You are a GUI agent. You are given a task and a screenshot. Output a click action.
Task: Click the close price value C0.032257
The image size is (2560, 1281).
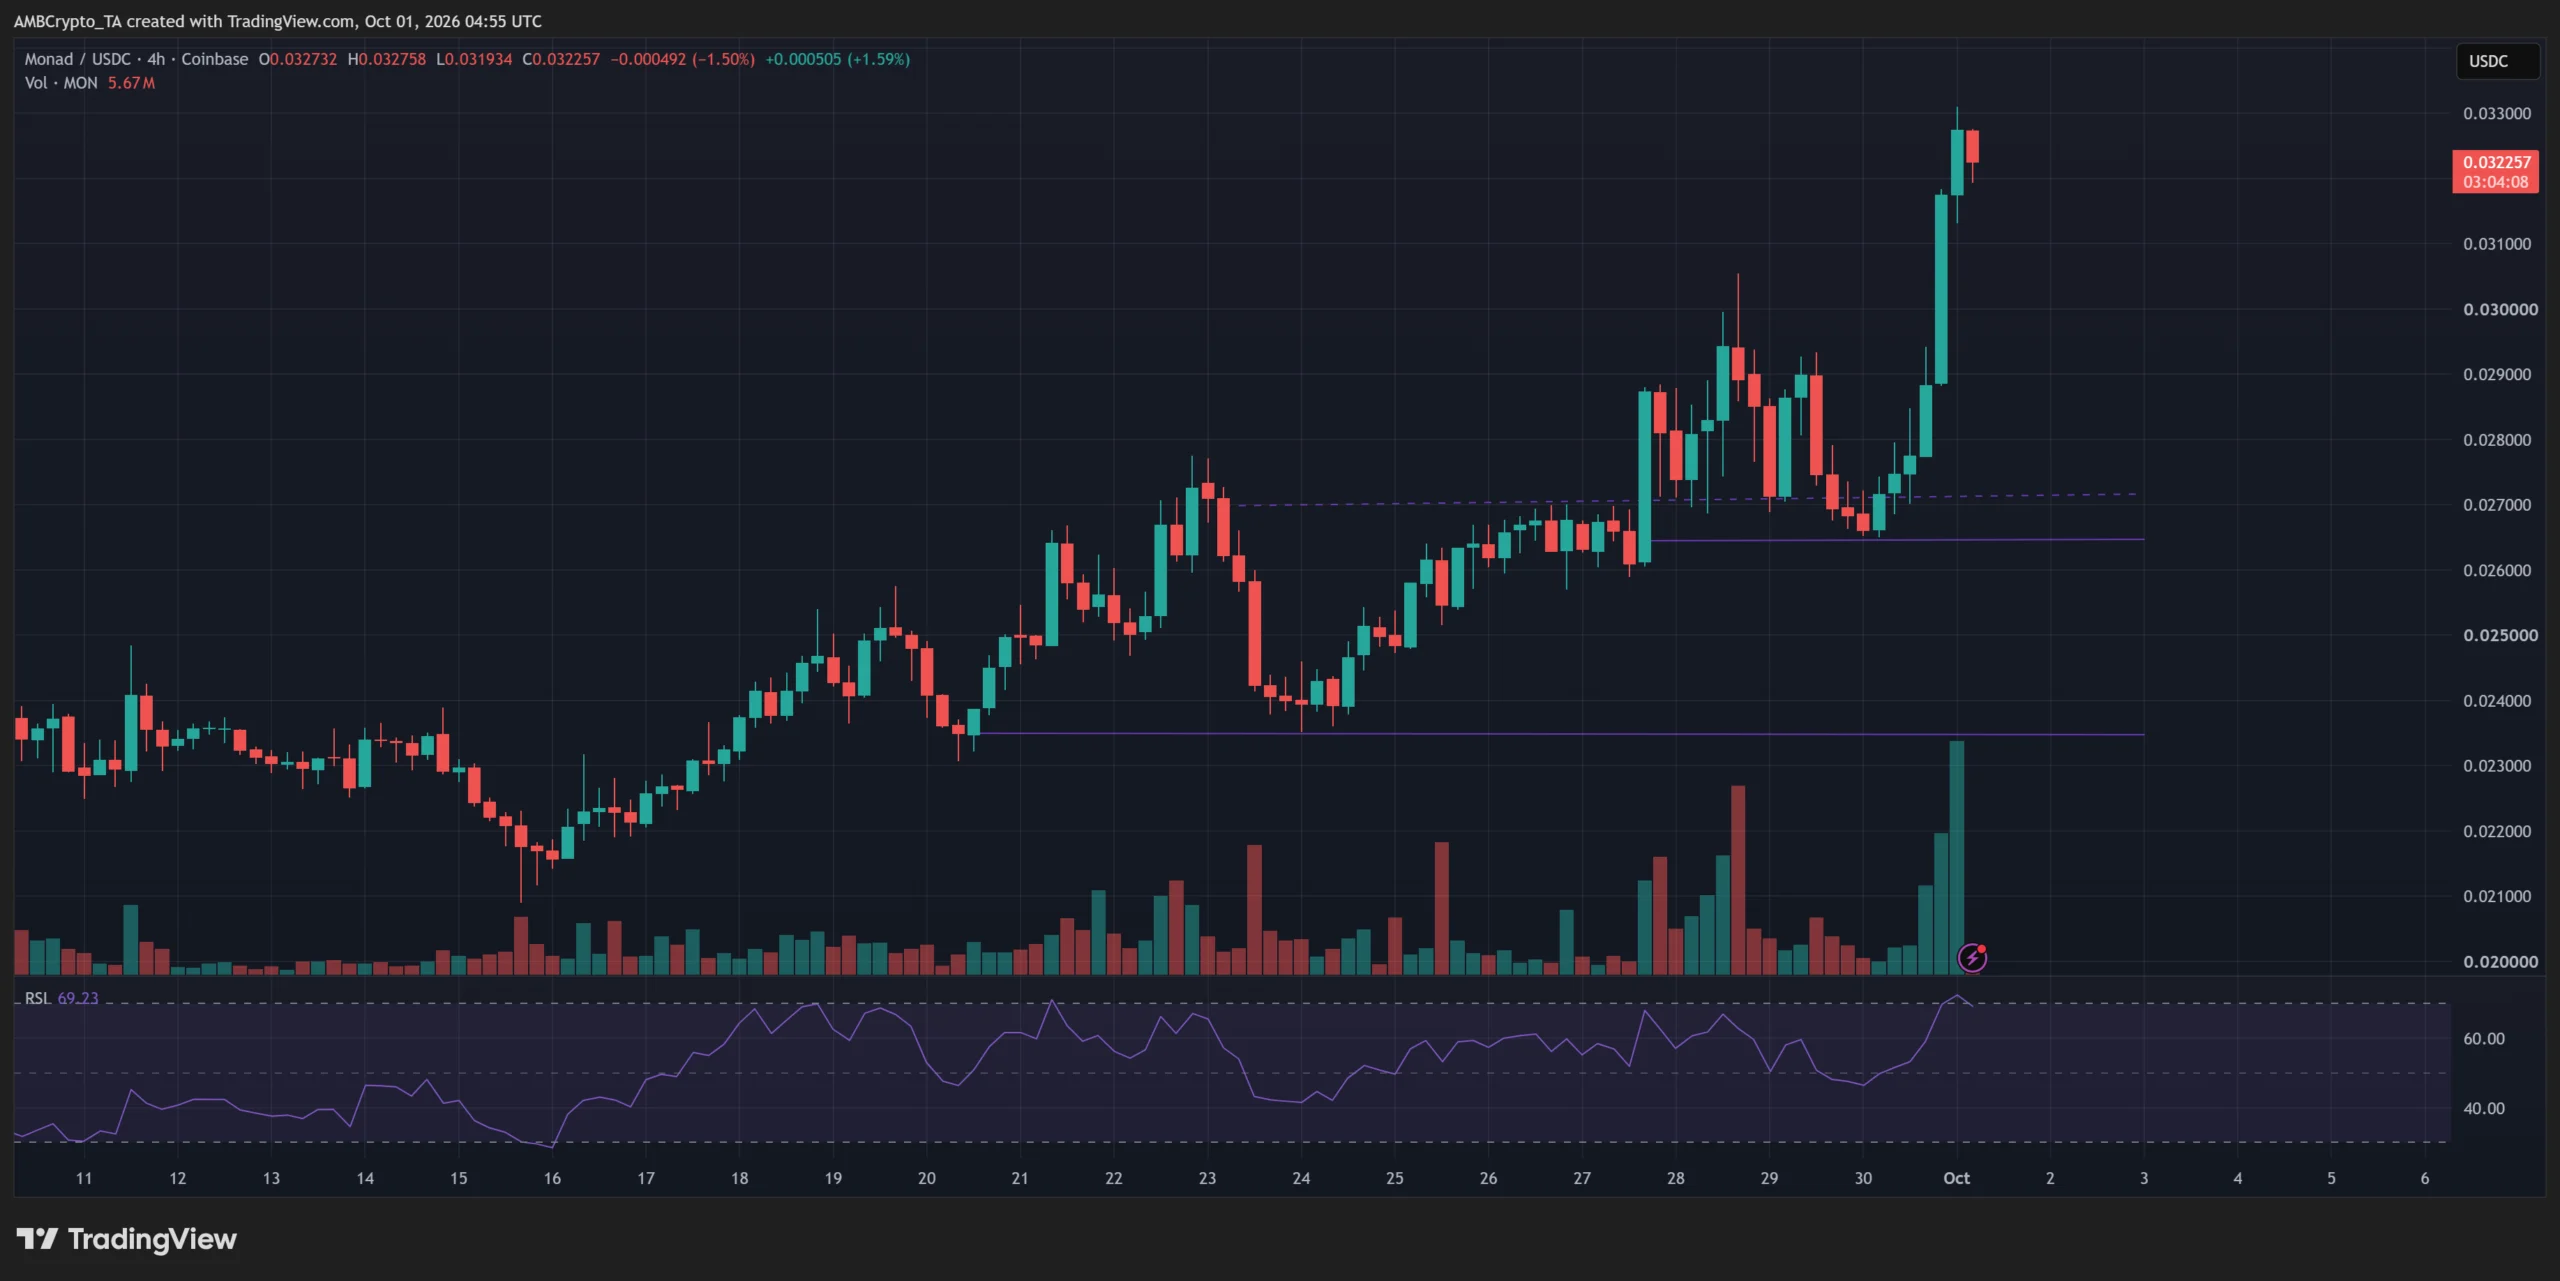(561, 59)
